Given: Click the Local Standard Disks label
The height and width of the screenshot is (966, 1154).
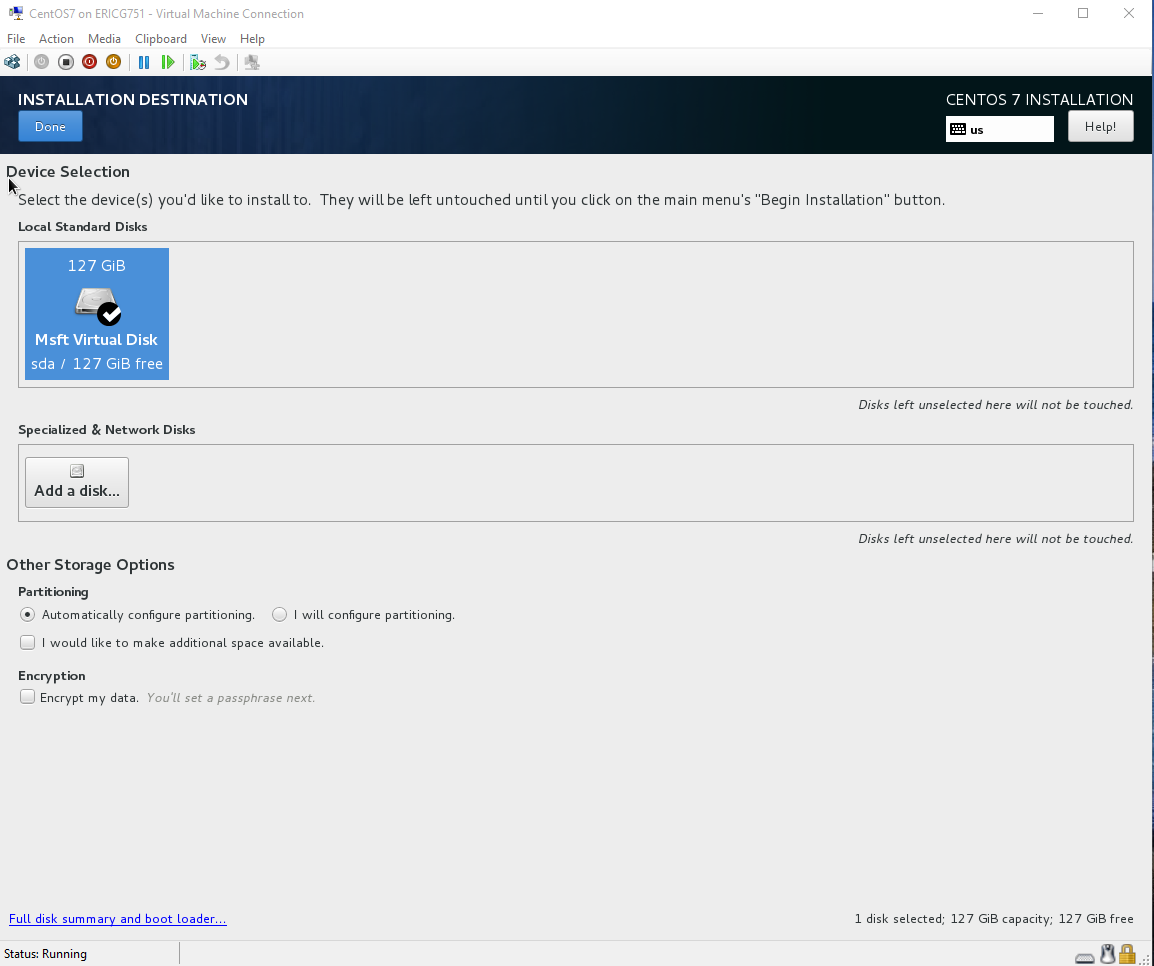Looking at the screenshot, I should (82, 227).
